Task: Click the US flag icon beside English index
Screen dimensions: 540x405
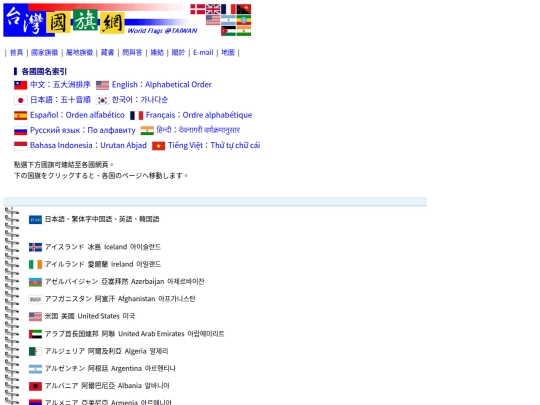Action: click(x=102, y=85)
